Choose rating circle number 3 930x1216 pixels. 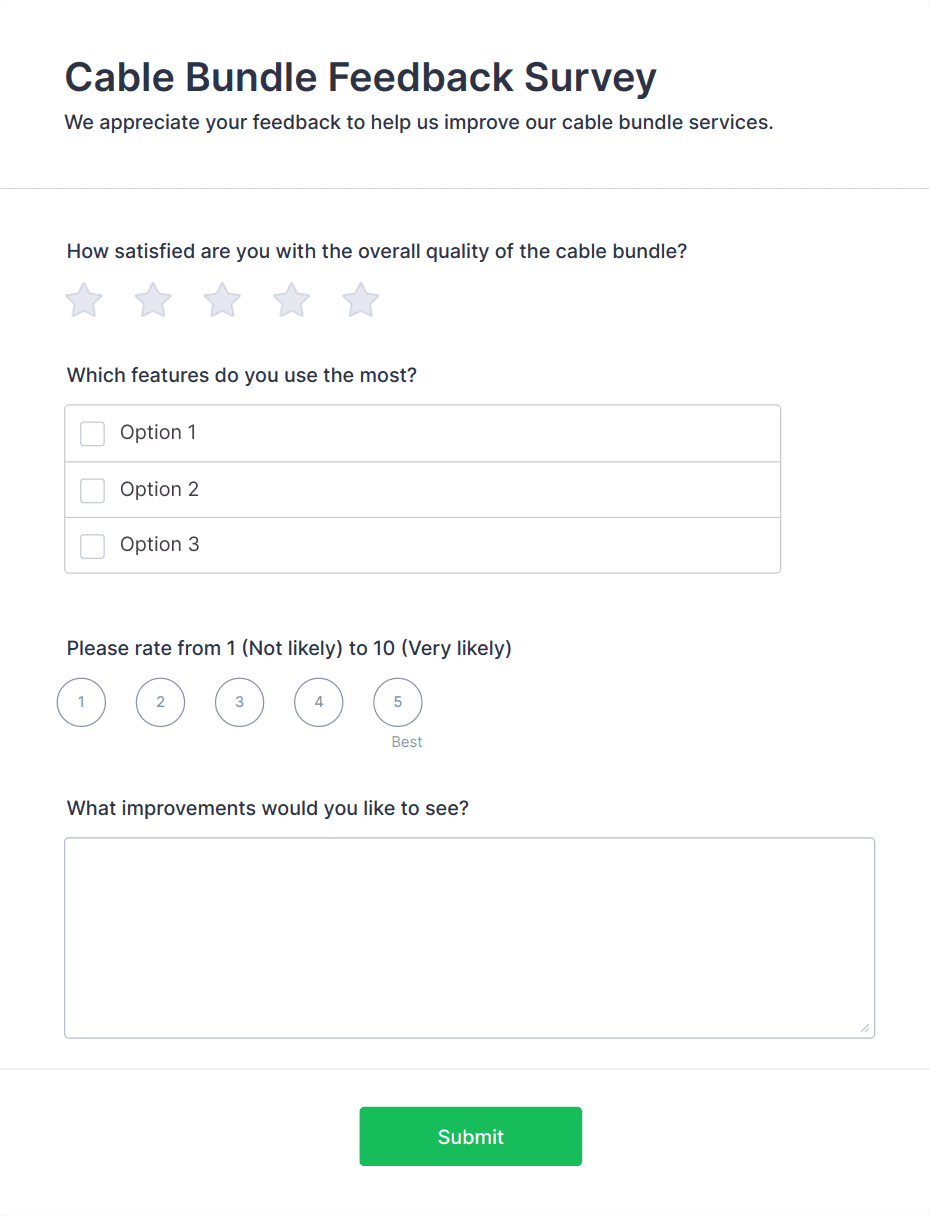pyautogui.click(x=239, y=702)
